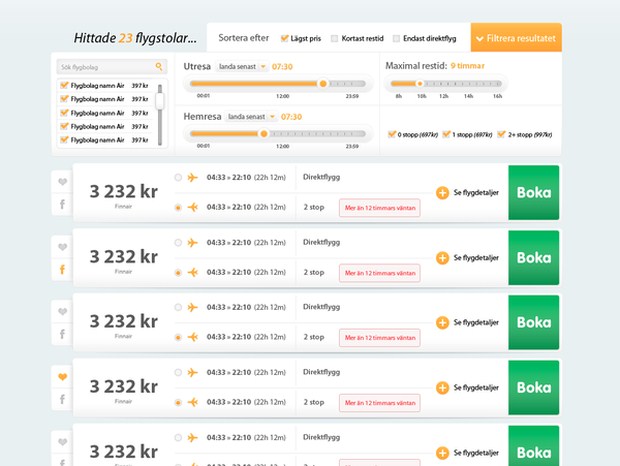620x466 pixels.
Task: Uncheck last Flygbolag namn Air airline
Action: (64, 140)
